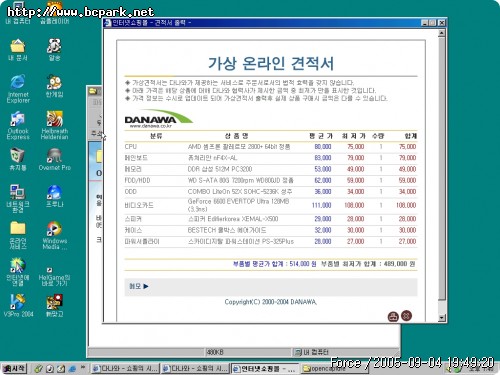500x375 pixels.
Task: Click the 489,000 원 lowest price total
Action: (399, 264)
